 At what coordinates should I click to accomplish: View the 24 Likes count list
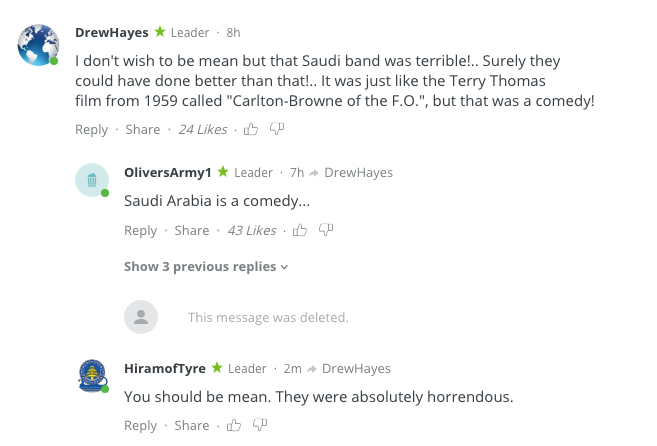pyautogui.click(x=202, y=129)
